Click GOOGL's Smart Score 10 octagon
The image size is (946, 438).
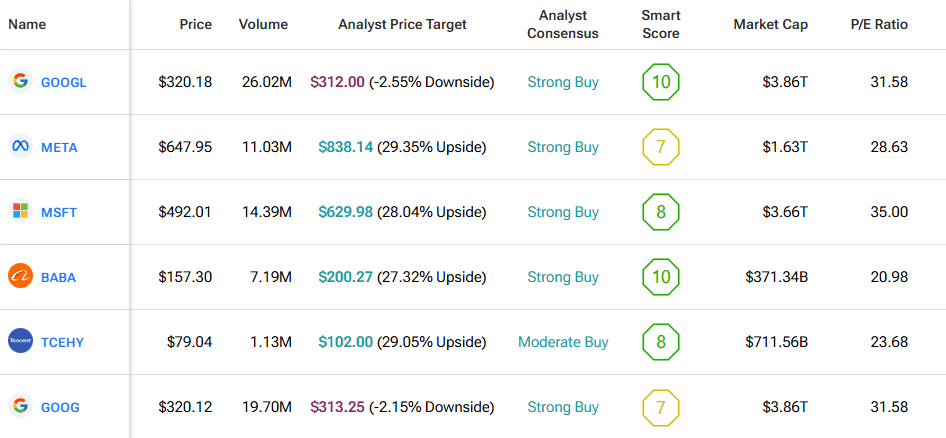(660, 82)
